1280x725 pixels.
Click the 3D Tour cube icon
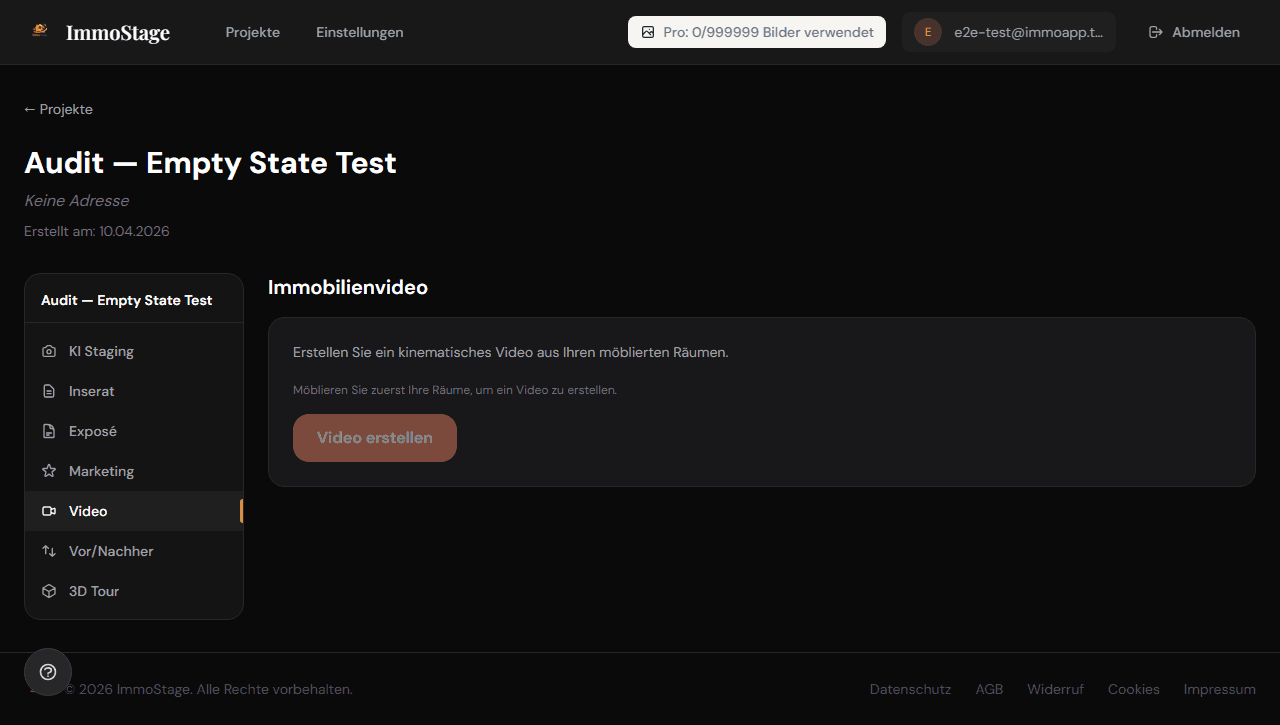tap(48, 591)
